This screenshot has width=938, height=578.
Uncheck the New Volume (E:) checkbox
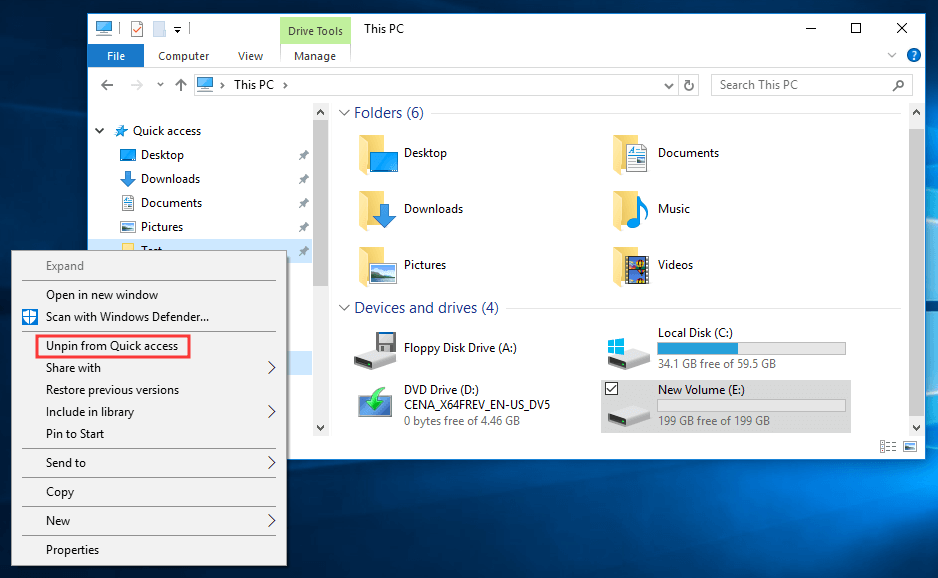[611, 389]
